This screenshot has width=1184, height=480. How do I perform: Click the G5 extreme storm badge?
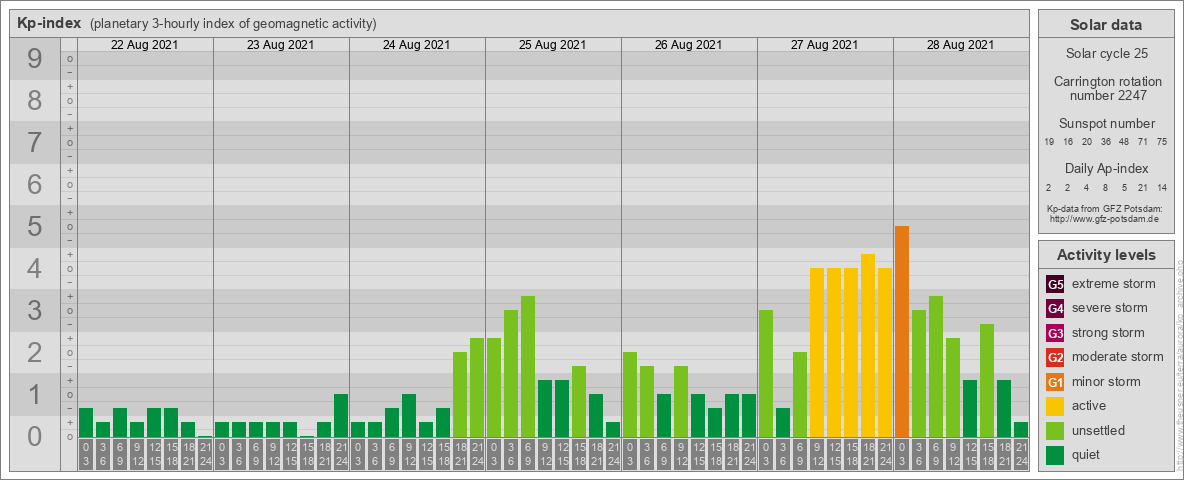coord(1055,284)
